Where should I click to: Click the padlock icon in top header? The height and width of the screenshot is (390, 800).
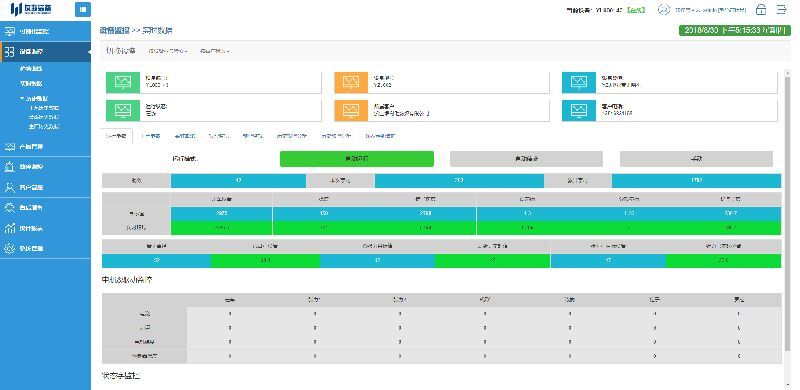761,10
